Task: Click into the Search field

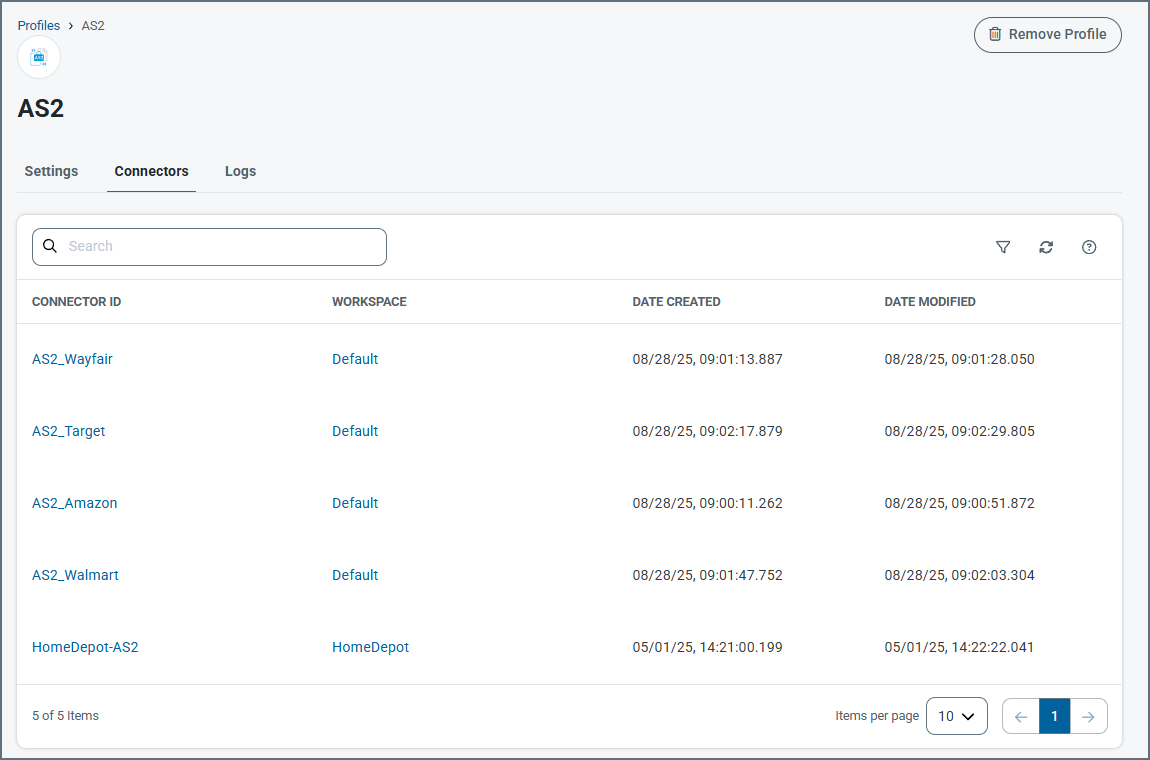Action: click(220, 247)
